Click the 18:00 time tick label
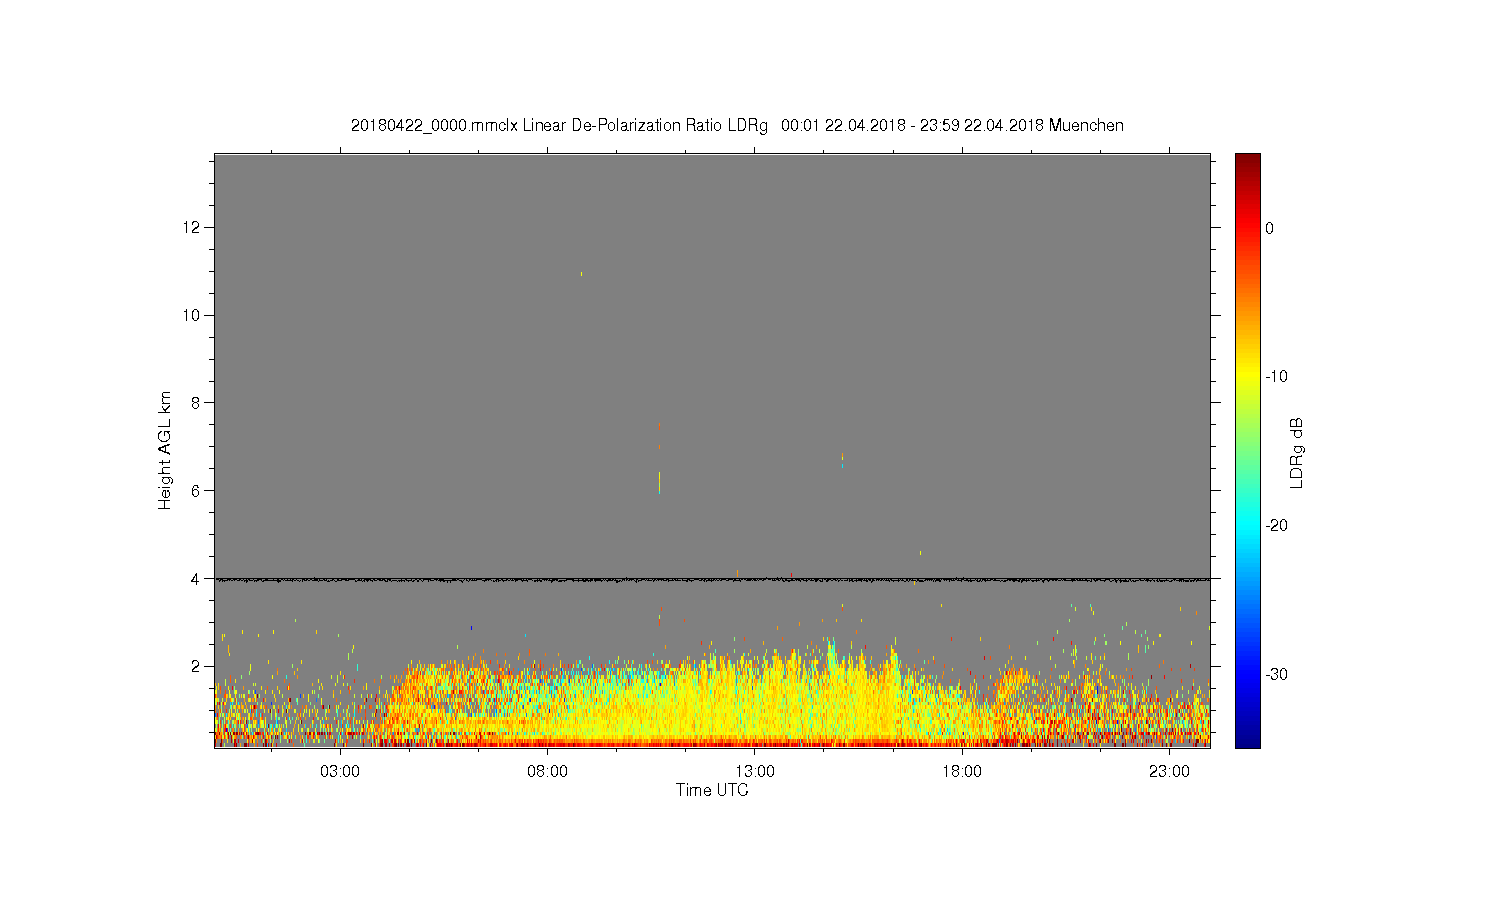 [962, 772]
